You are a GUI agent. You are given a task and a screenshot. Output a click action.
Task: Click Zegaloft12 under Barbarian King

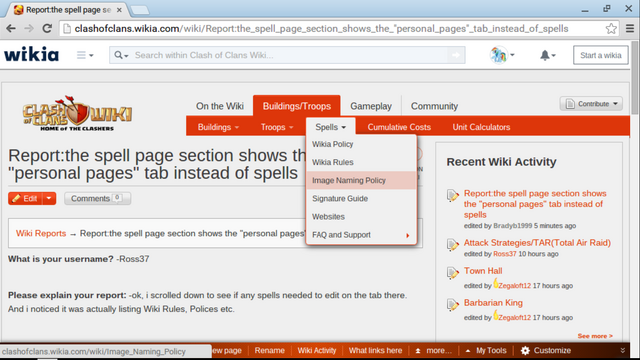[514, 318]
